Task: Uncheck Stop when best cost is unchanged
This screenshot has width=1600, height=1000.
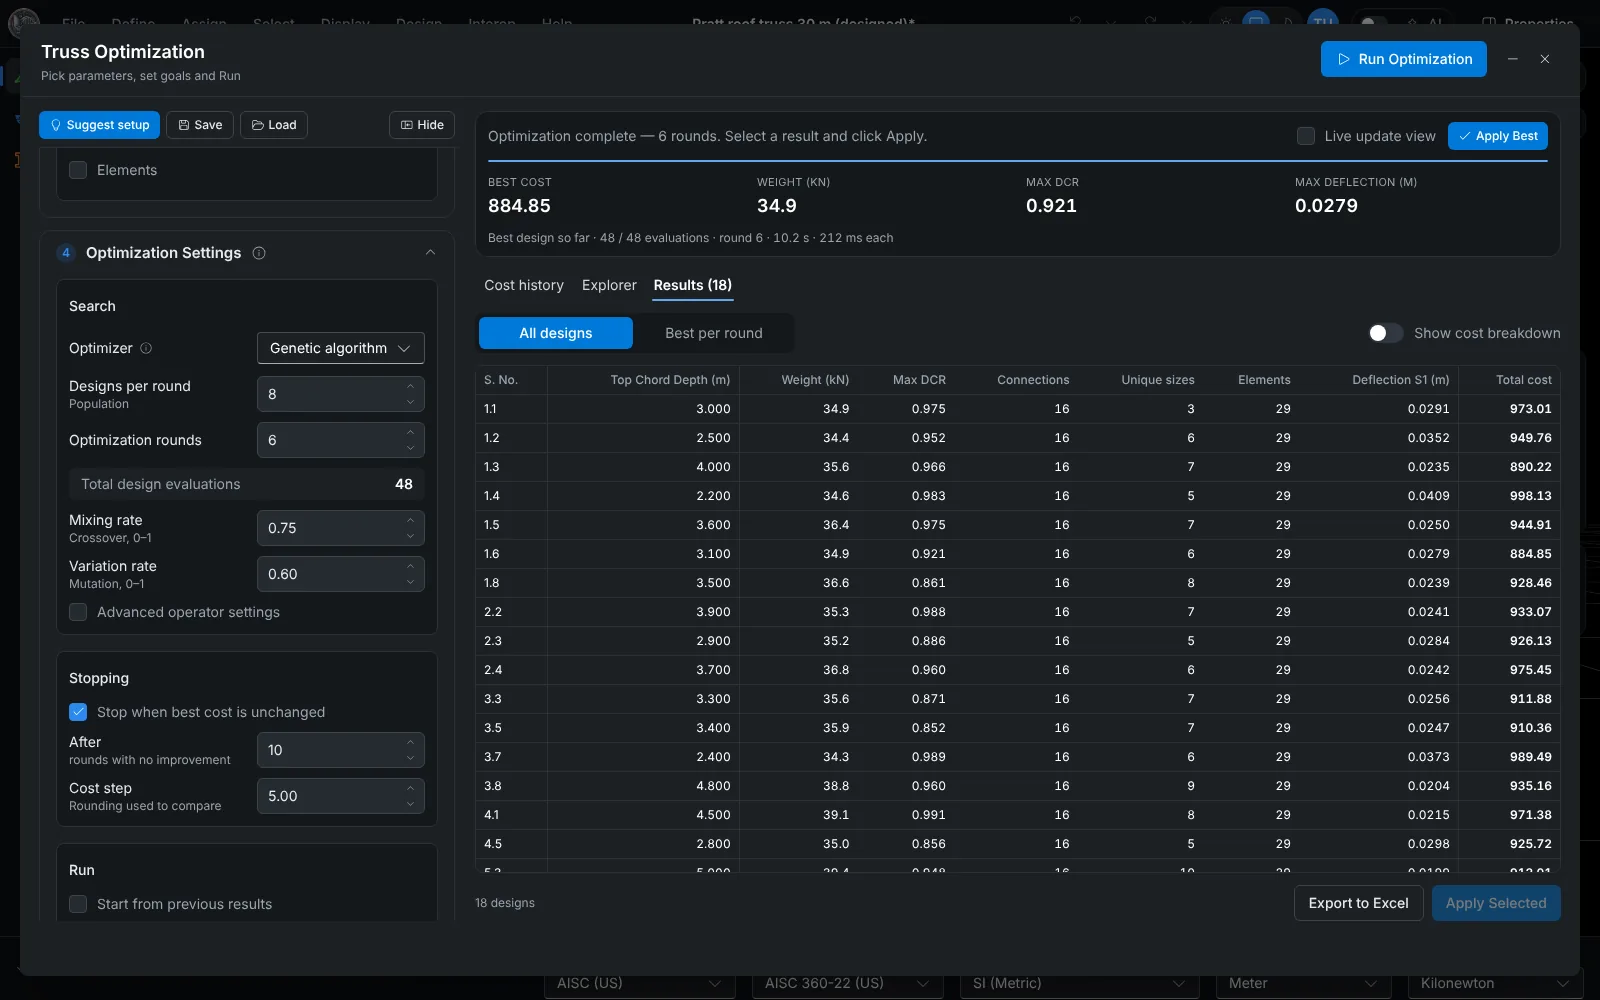Action: 78,712
